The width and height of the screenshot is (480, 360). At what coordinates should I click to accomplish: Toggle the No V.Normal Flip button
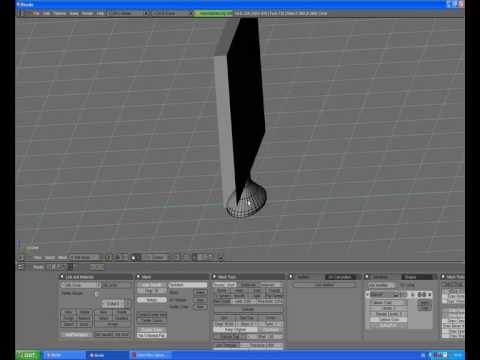point(152,336)
